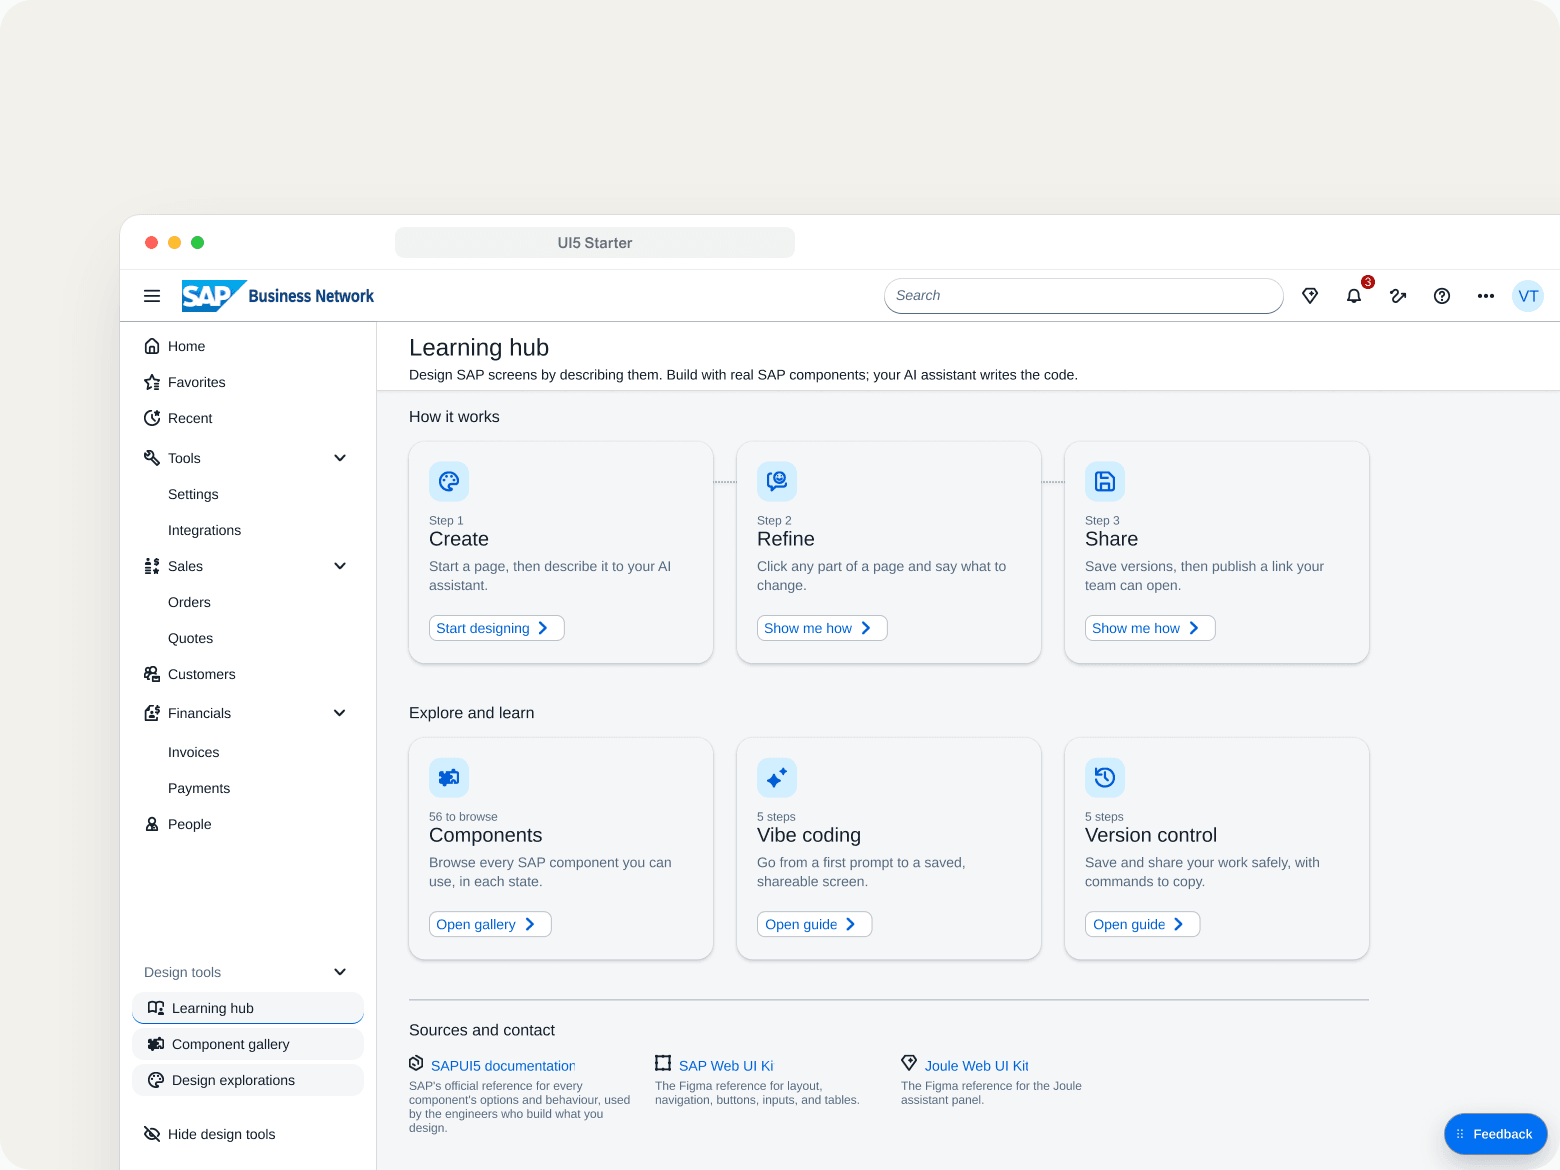
Task: Open the hamburger navigation menu
Action: point(152,296)
